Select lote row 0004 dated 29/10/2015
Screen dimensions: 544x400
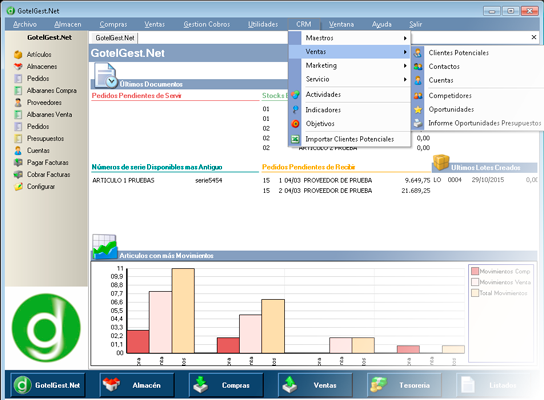click(x=485, y=180)
